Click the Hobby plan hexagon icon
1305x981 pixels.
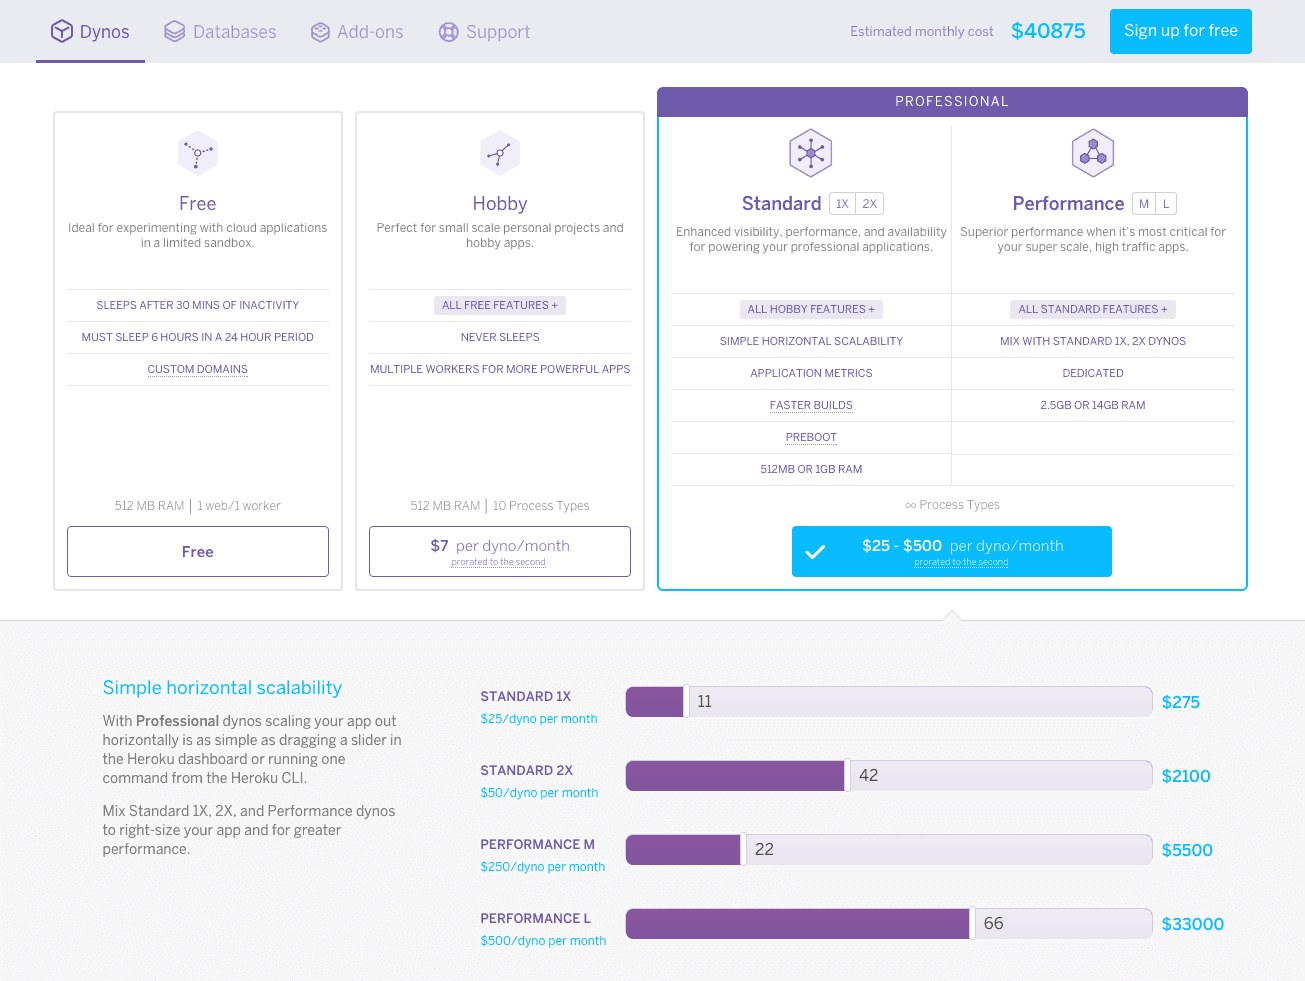[499, 152]
